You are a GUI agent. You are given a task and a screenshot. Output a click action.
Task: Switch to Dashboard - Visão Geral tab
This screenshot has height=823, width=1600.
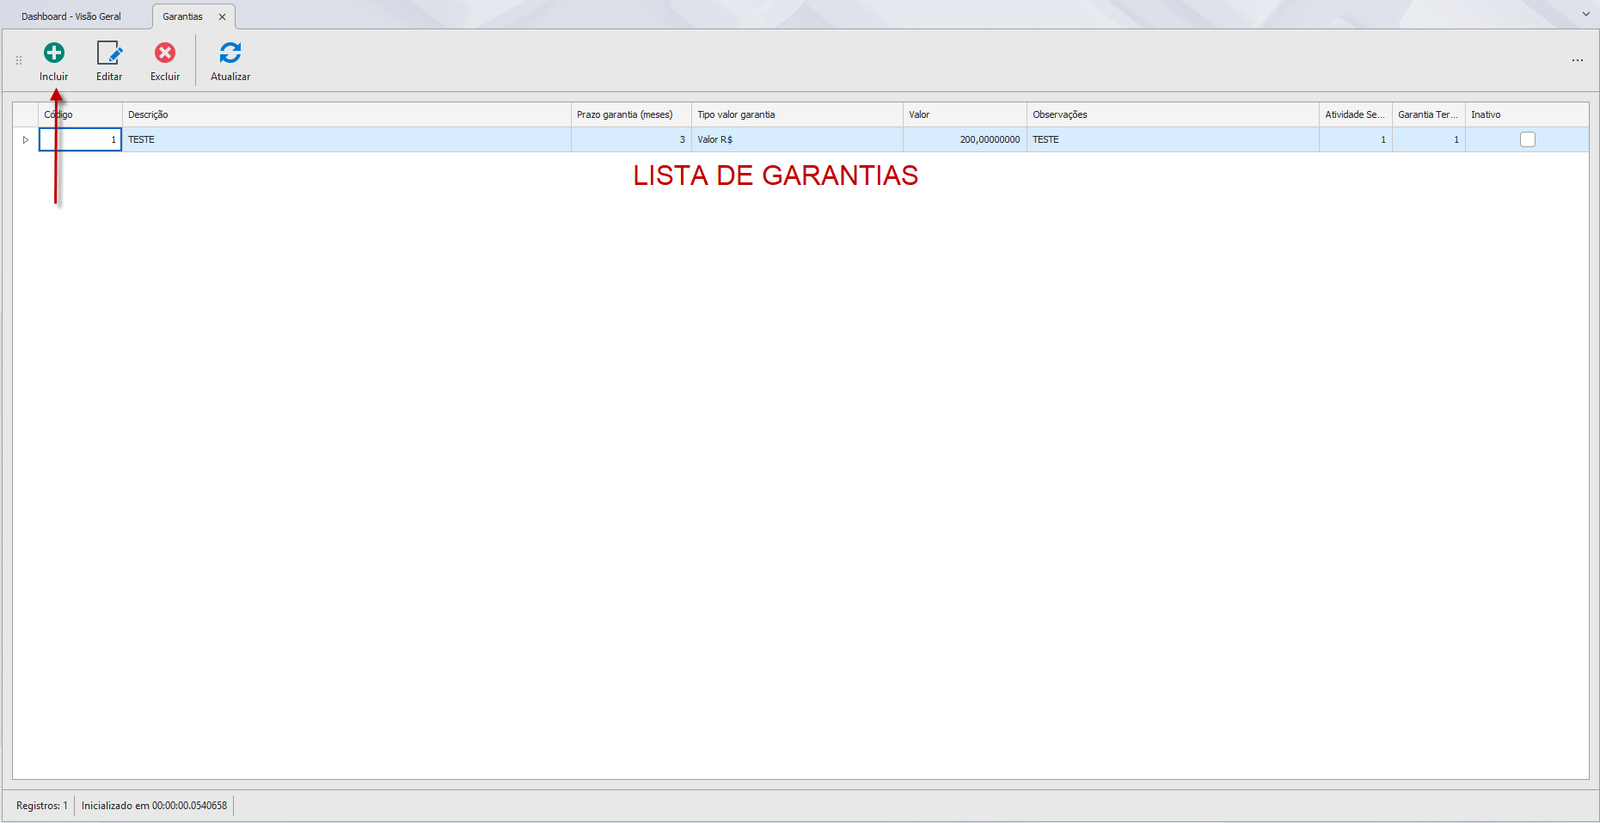(71, 16)
